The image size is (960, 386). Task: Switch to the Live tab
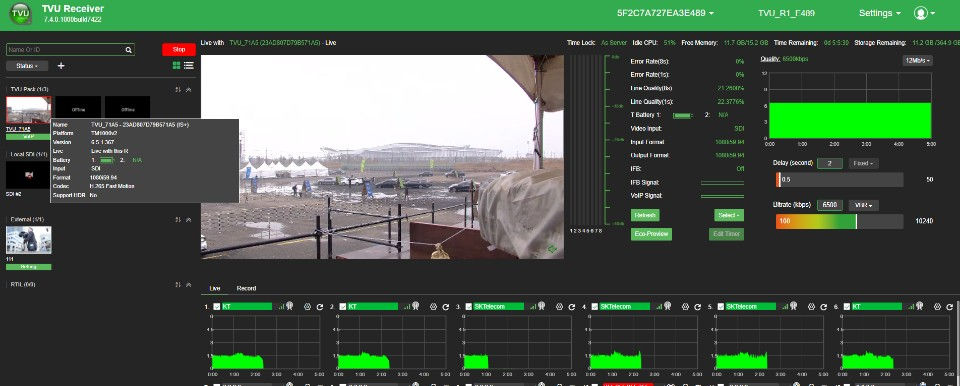[x=215, y=288]
